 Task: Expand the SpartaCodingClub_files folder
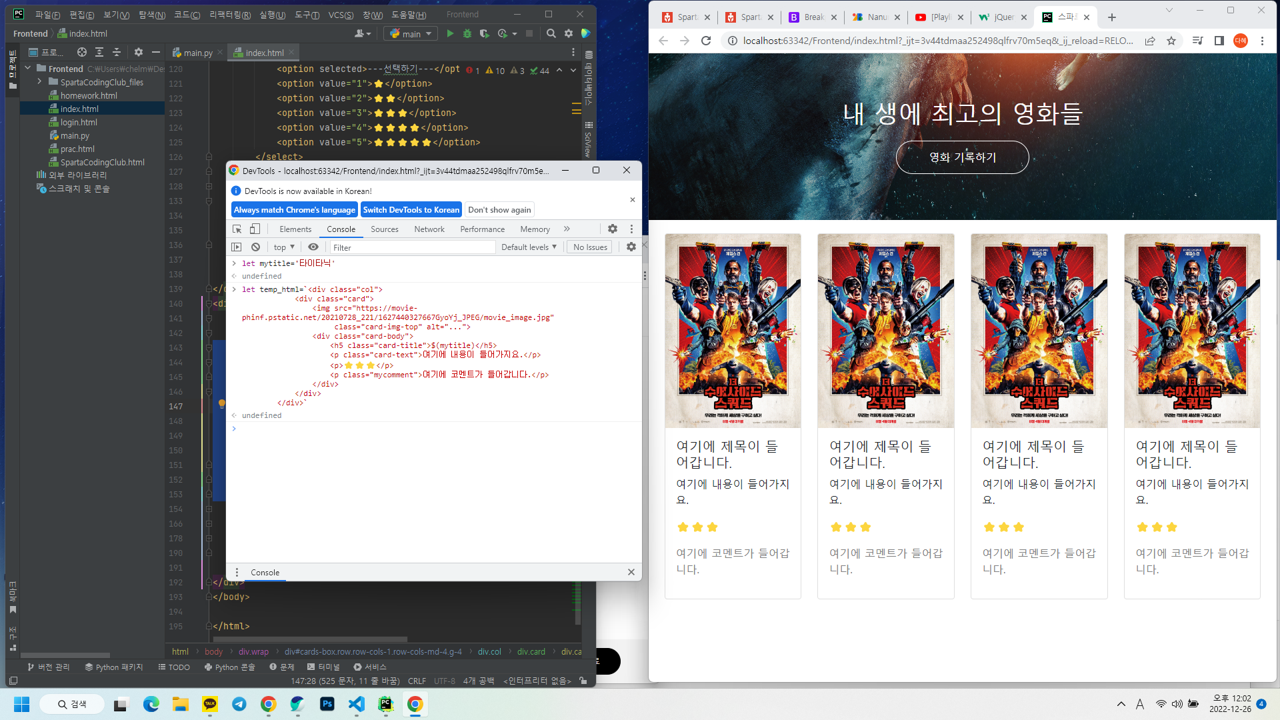[40, 82]
